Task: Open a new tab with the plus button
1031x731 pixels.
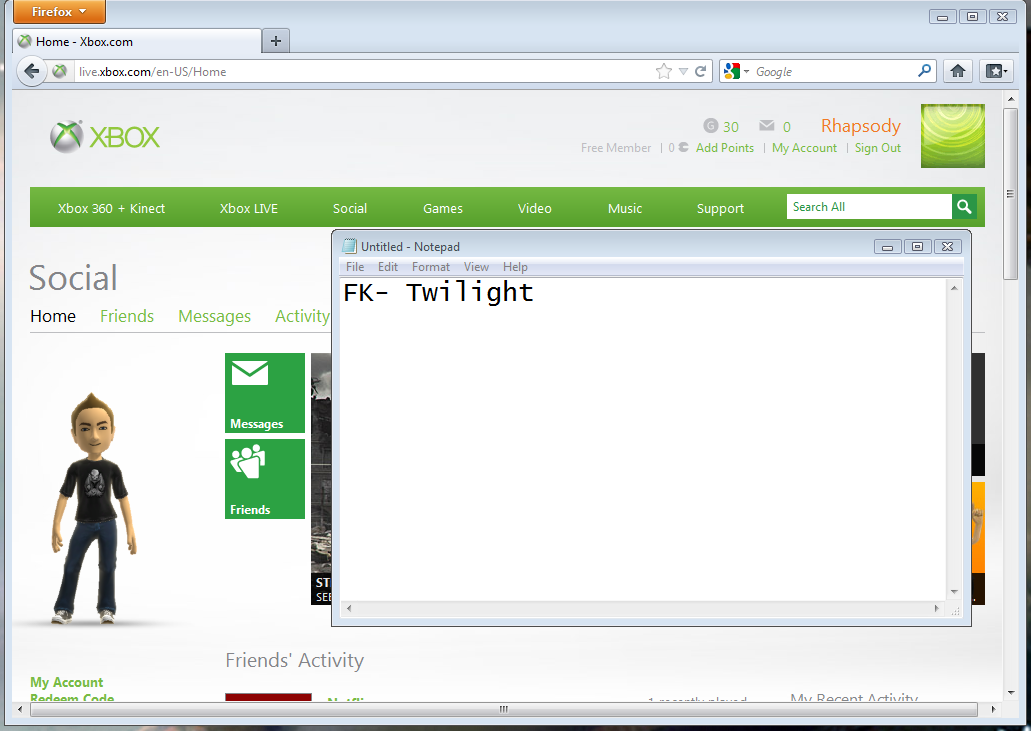Action: 276,41
